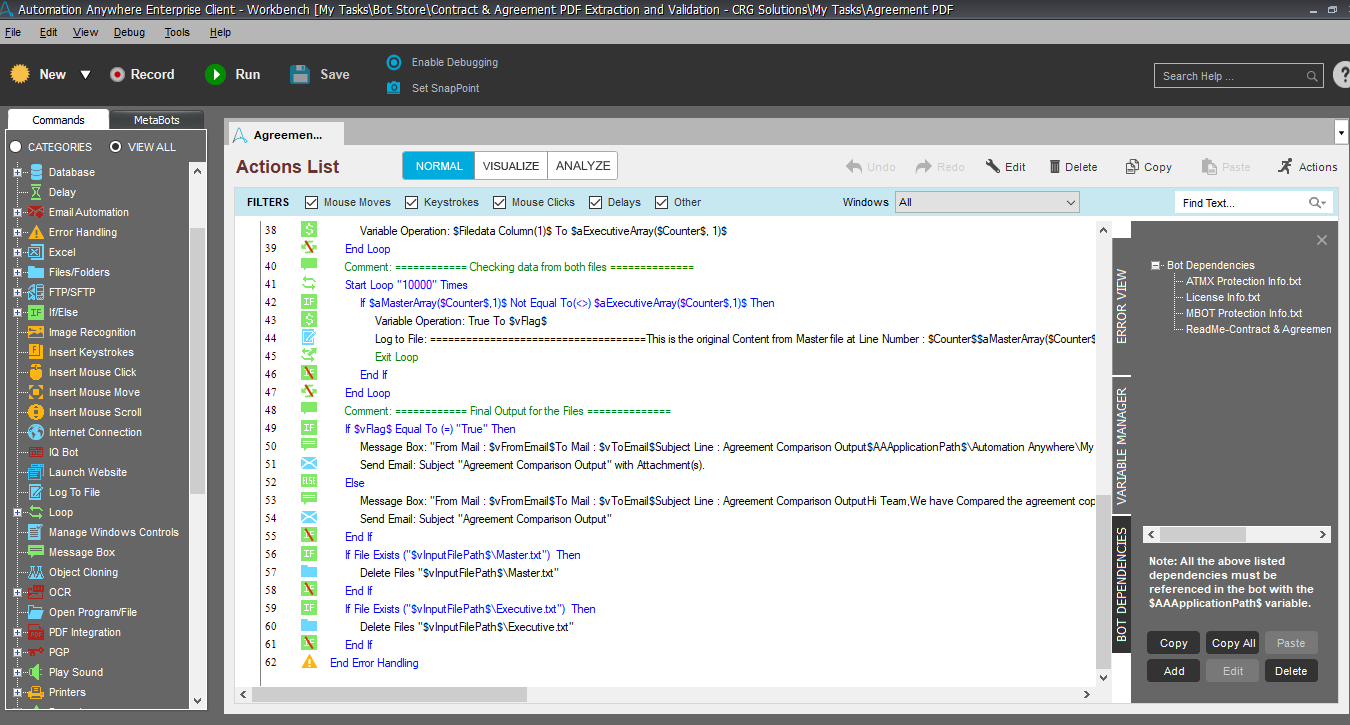Select the IQ Bot icon

36,452
